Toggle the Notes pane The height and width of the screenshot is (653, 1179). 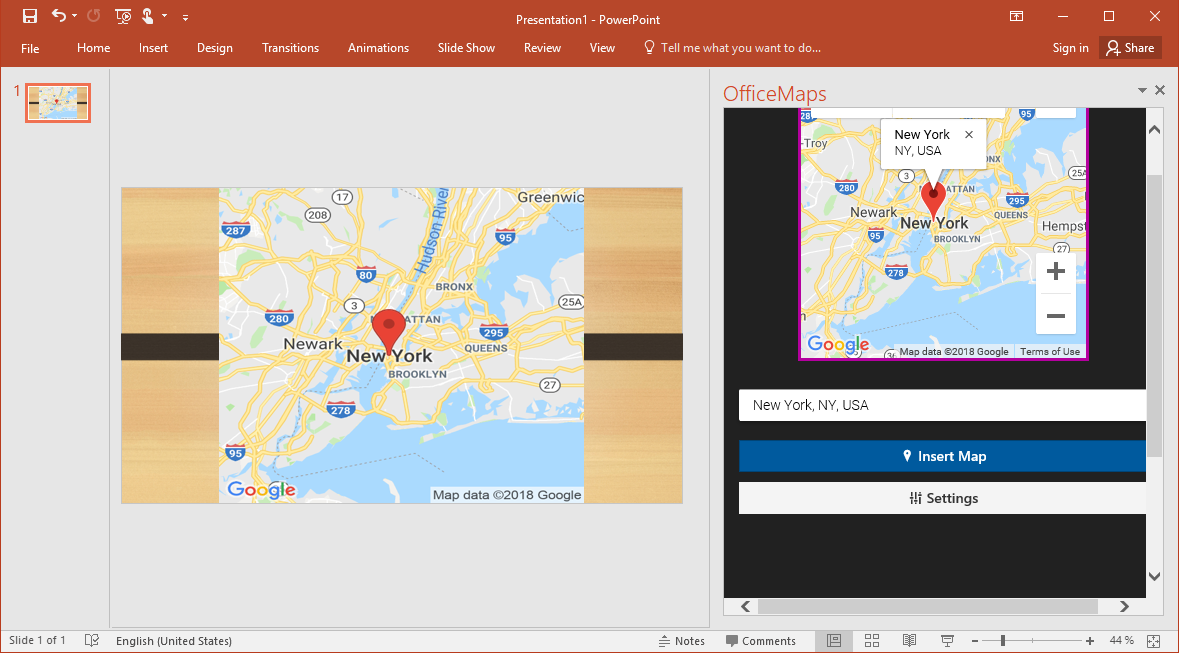(x=681, y=641)
